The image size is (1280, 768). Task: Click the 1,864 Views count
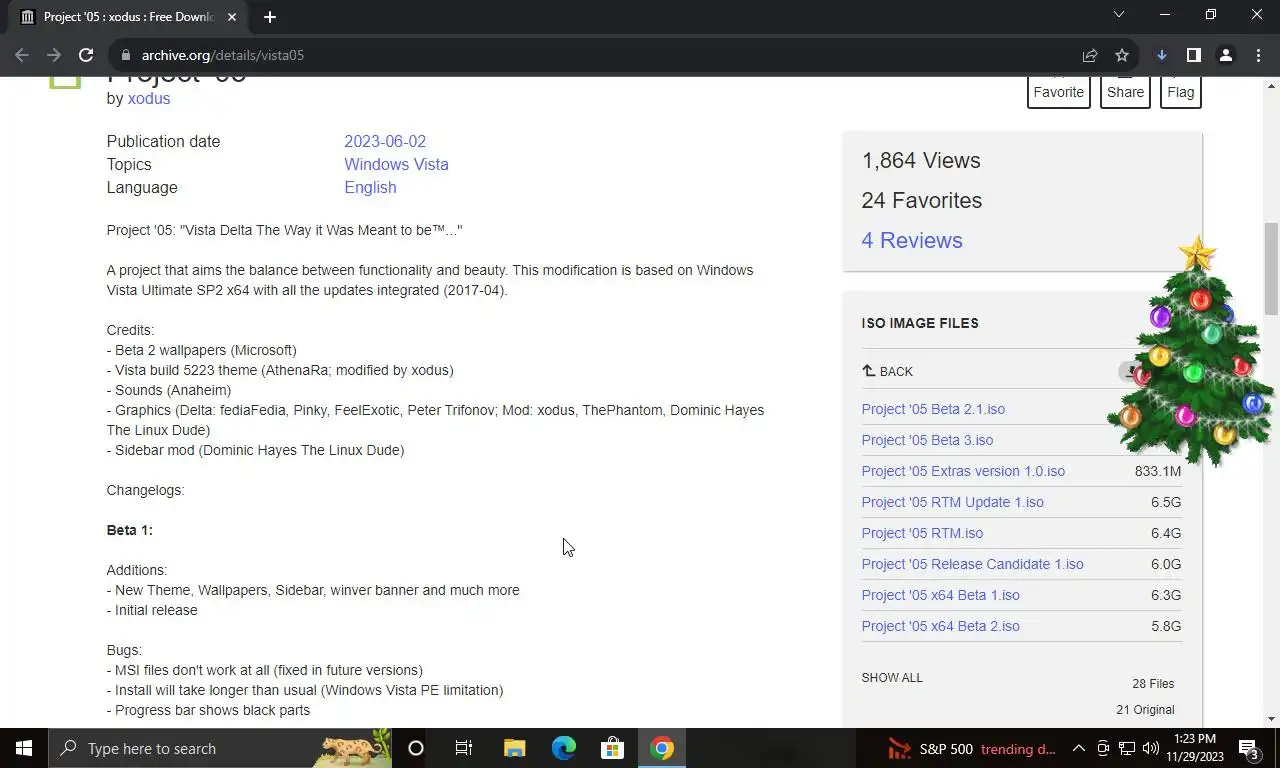pyautogui.click(x=921, y=160)
